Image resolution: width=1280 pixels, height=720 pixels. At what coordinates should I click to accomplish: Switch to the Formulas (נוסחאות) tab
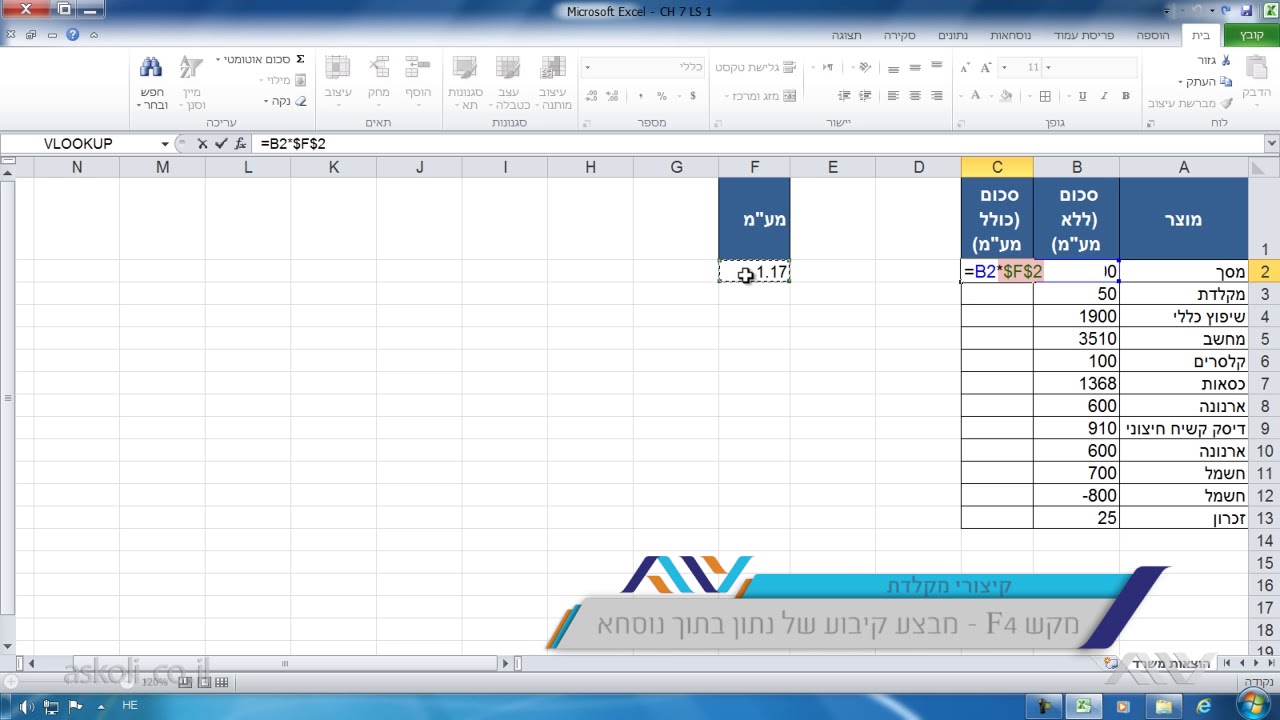tap(1011, 35)
